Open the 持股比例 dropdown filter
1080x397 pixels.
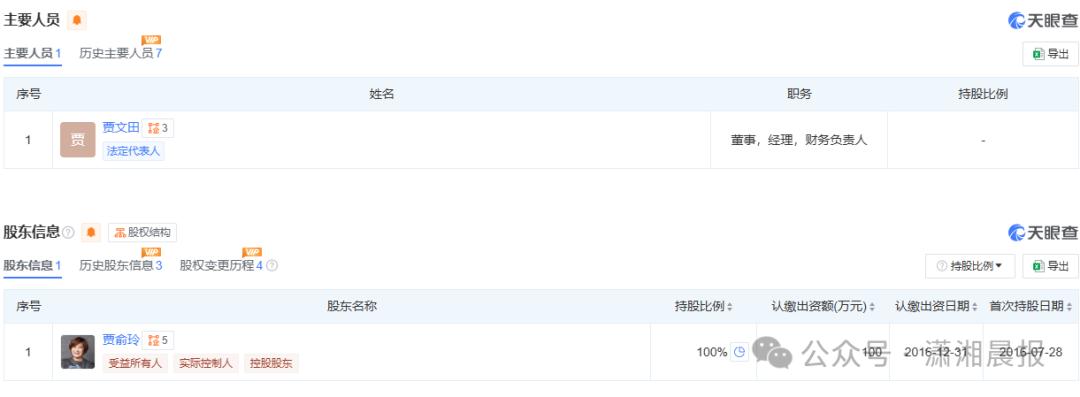[x=970, y=266]
